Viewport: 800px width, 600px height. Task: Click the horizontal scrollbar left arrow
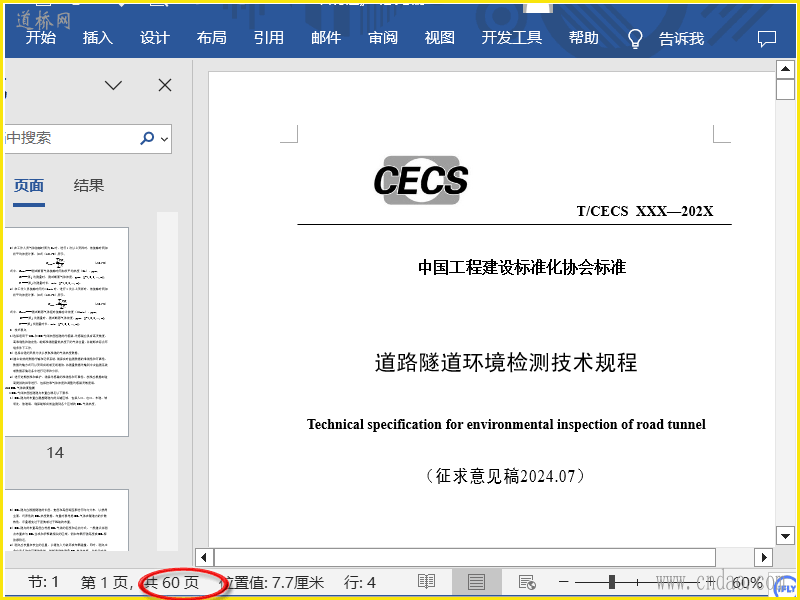coord(205,557)
